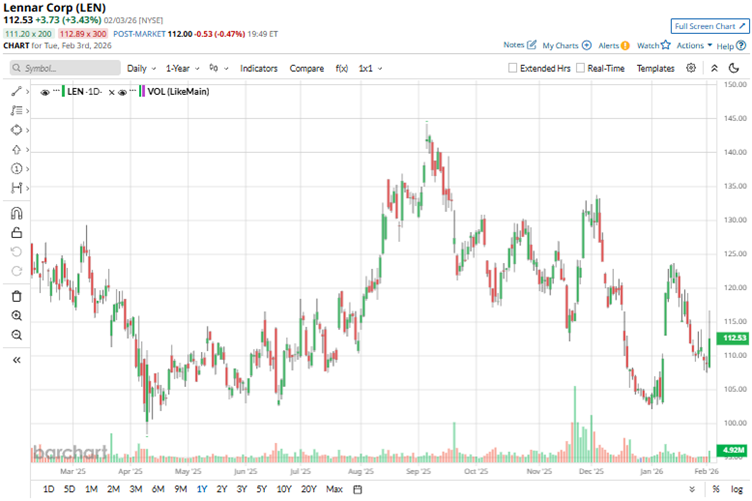This screenshot has height=501, width=752.
Task: Collapse the chart toolbar with double arrows
Action: point(714,68)
